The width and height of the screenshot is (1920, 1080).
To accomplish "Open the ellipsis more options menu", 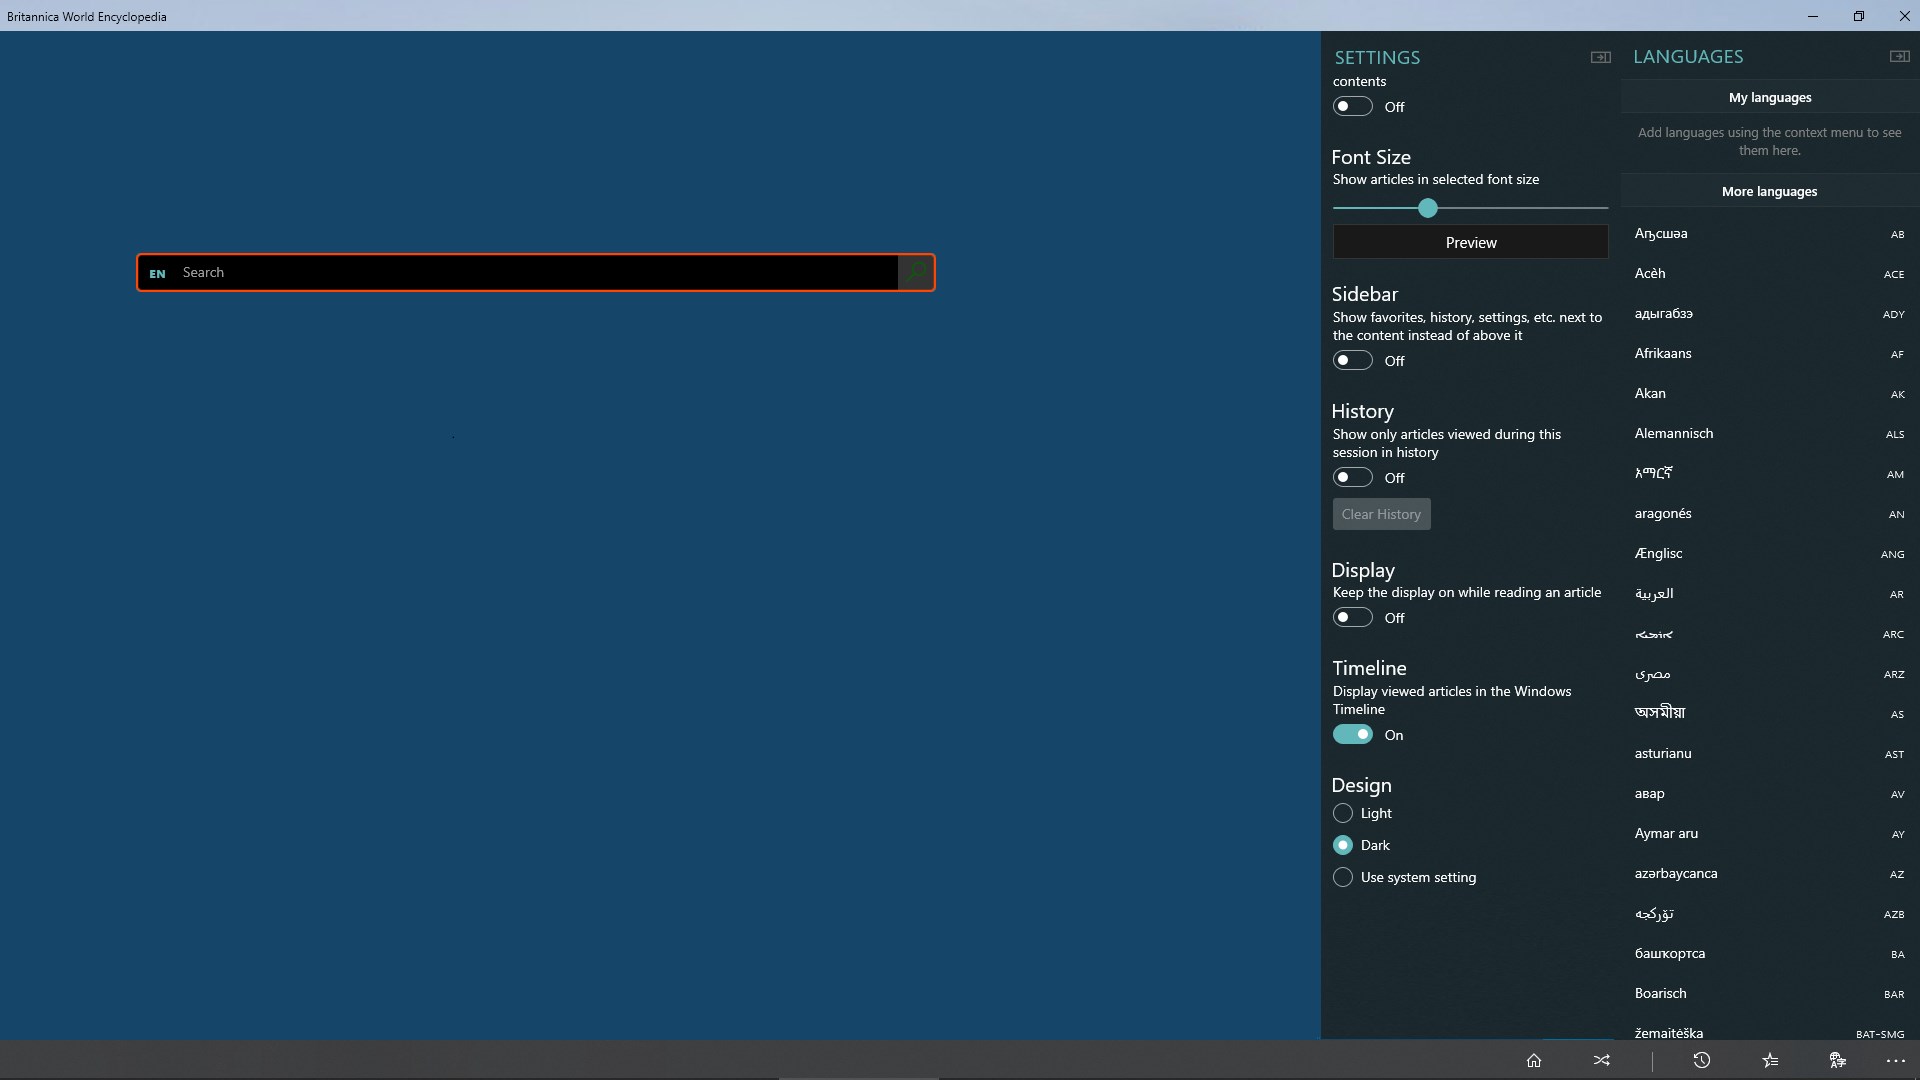I will 1896,1060.
